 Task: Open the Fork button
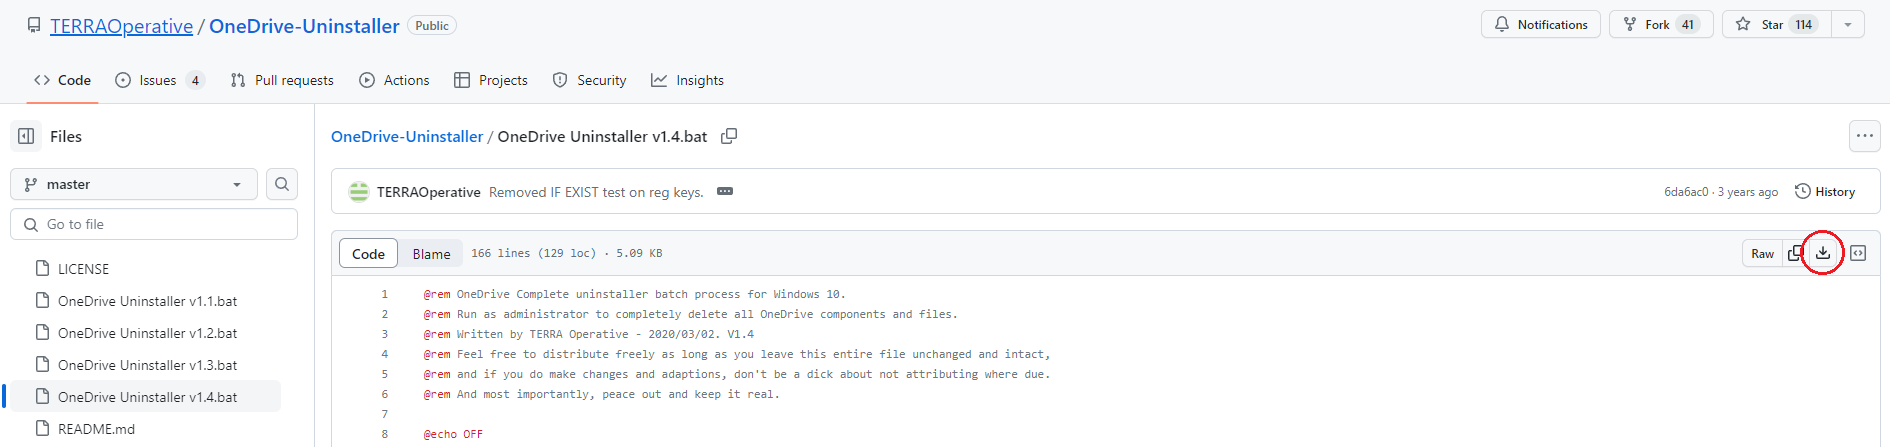click(1659, 24)
